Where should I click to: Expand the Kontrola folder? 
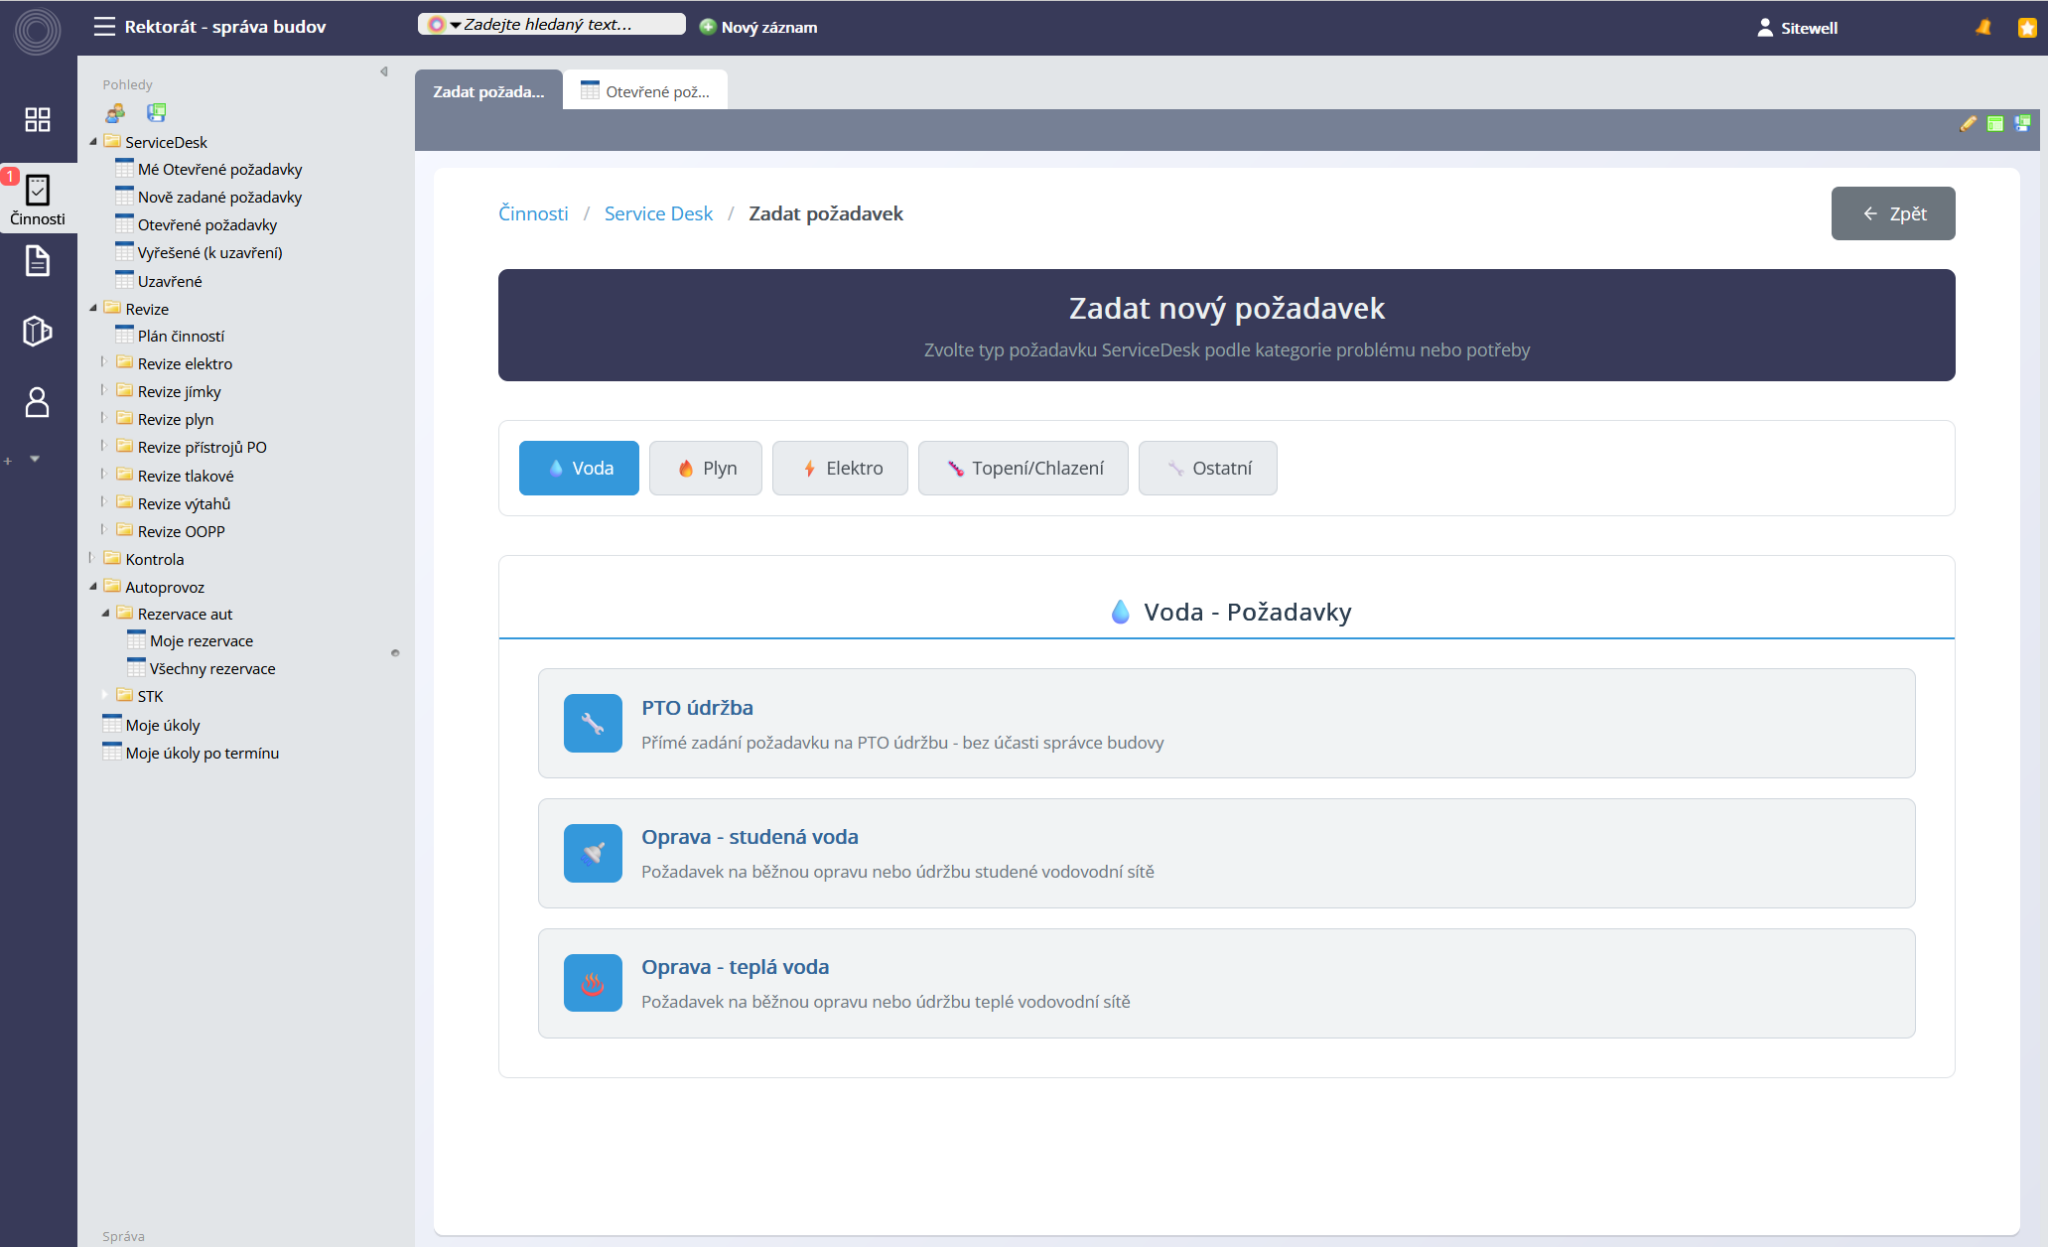click(x=92, y=558)
